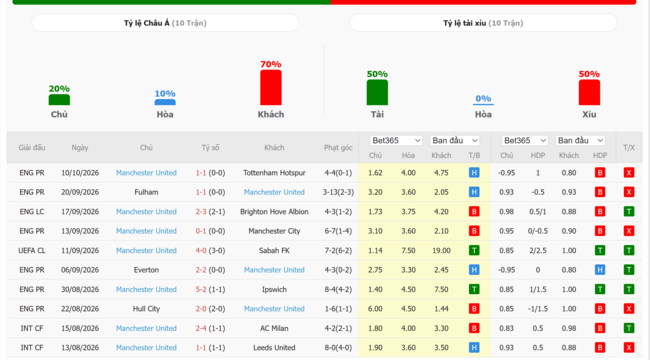Click the green 50% Tài bar
This screenshot has width=650, height=360.
click(377, 92)
